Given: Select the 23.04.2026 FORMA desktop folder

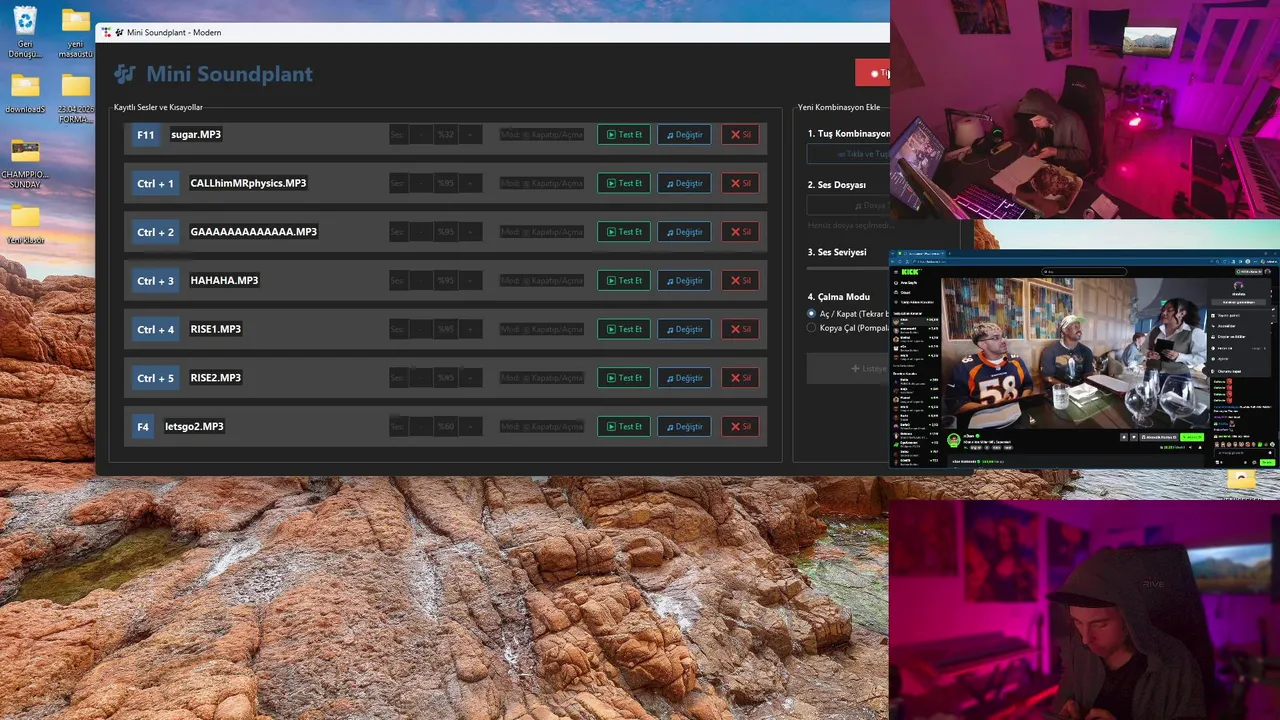Looking at the screenshot, I should coord(75,98).
